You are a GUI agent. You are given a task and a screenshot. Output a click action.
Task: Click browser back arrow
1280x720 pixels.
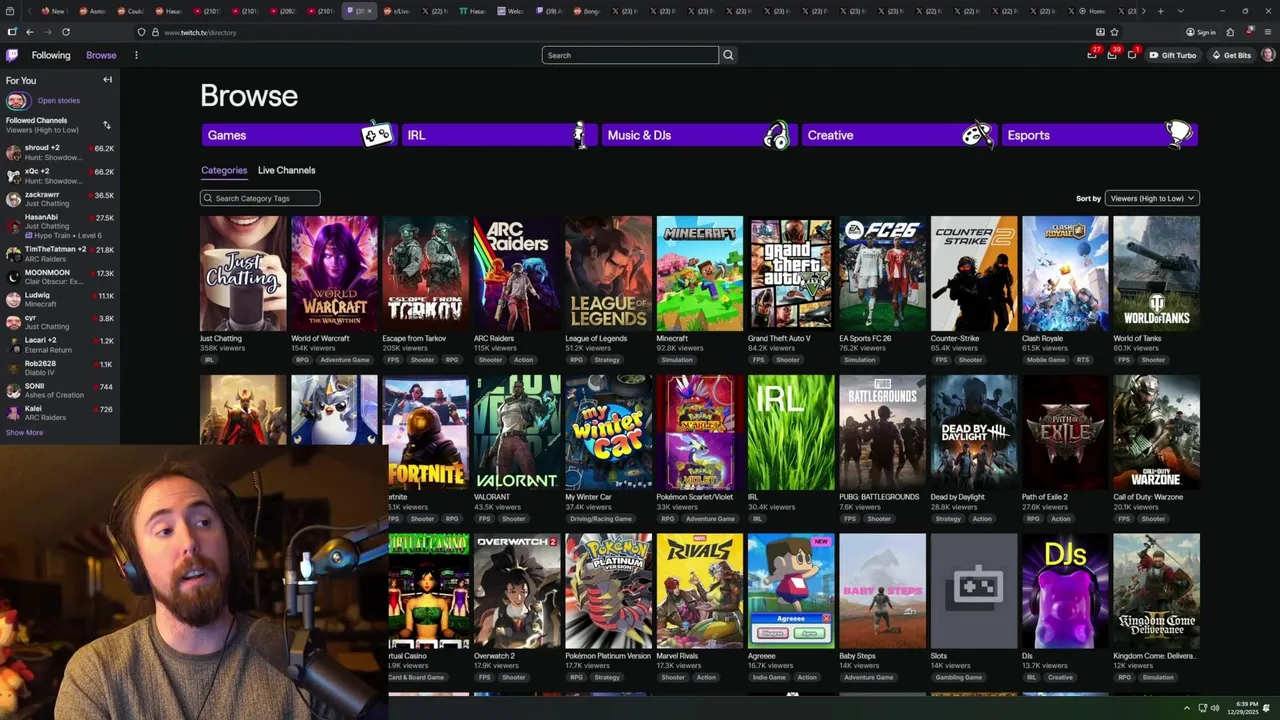tap(30, 32)
